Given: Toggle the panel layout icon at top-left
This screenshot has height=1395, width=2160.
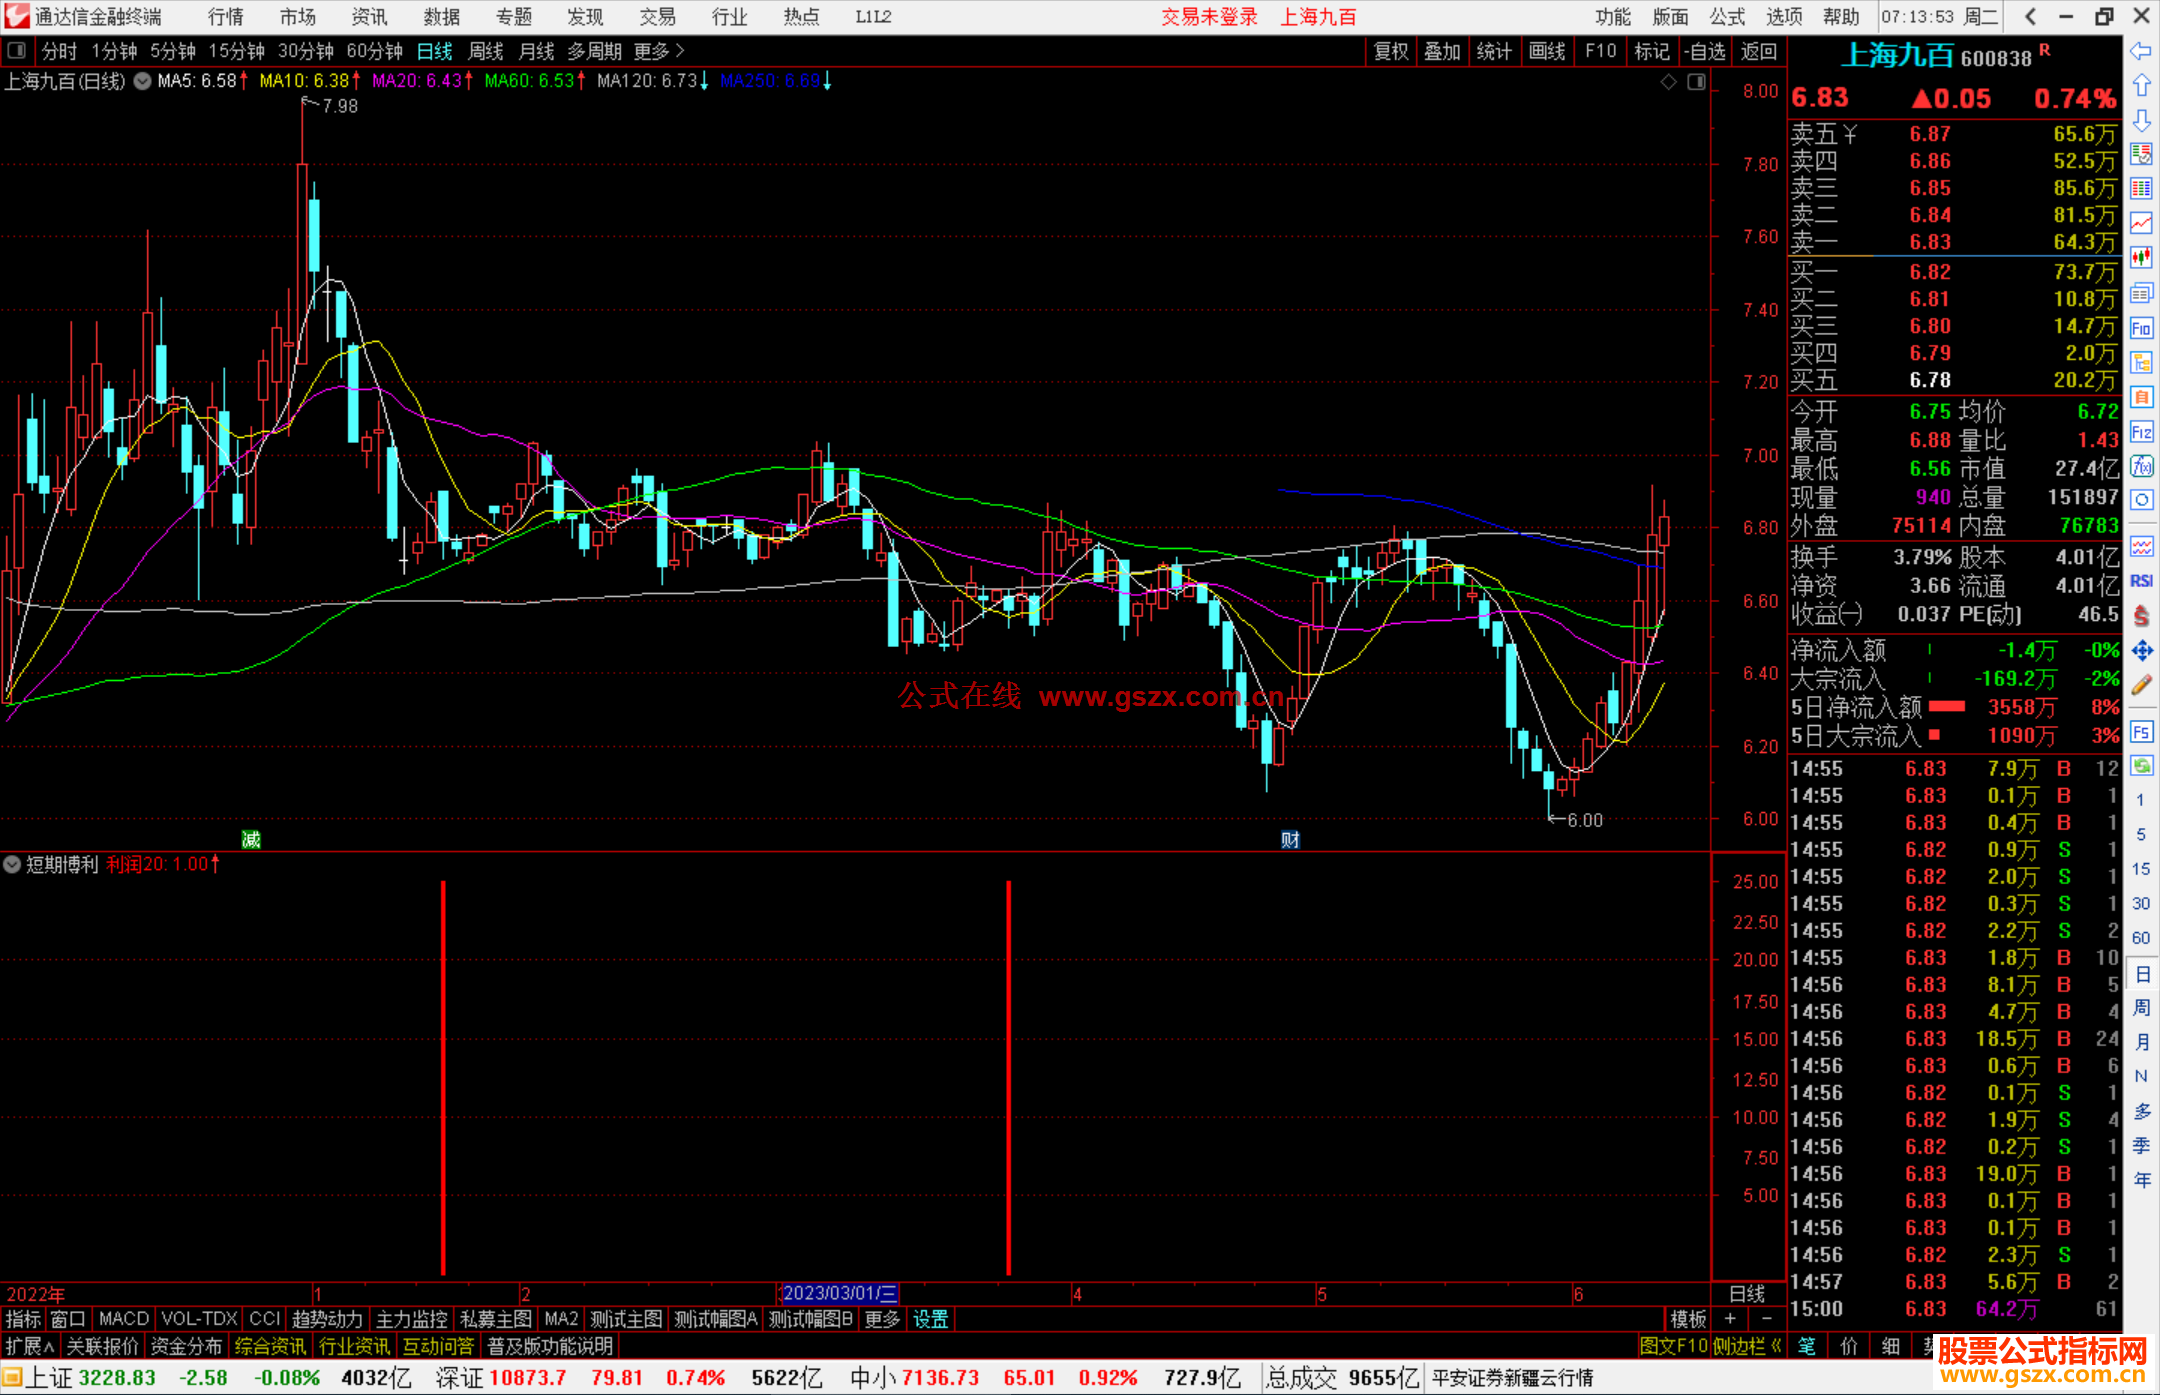Looking at the screenshot, I should coord(16,50).
